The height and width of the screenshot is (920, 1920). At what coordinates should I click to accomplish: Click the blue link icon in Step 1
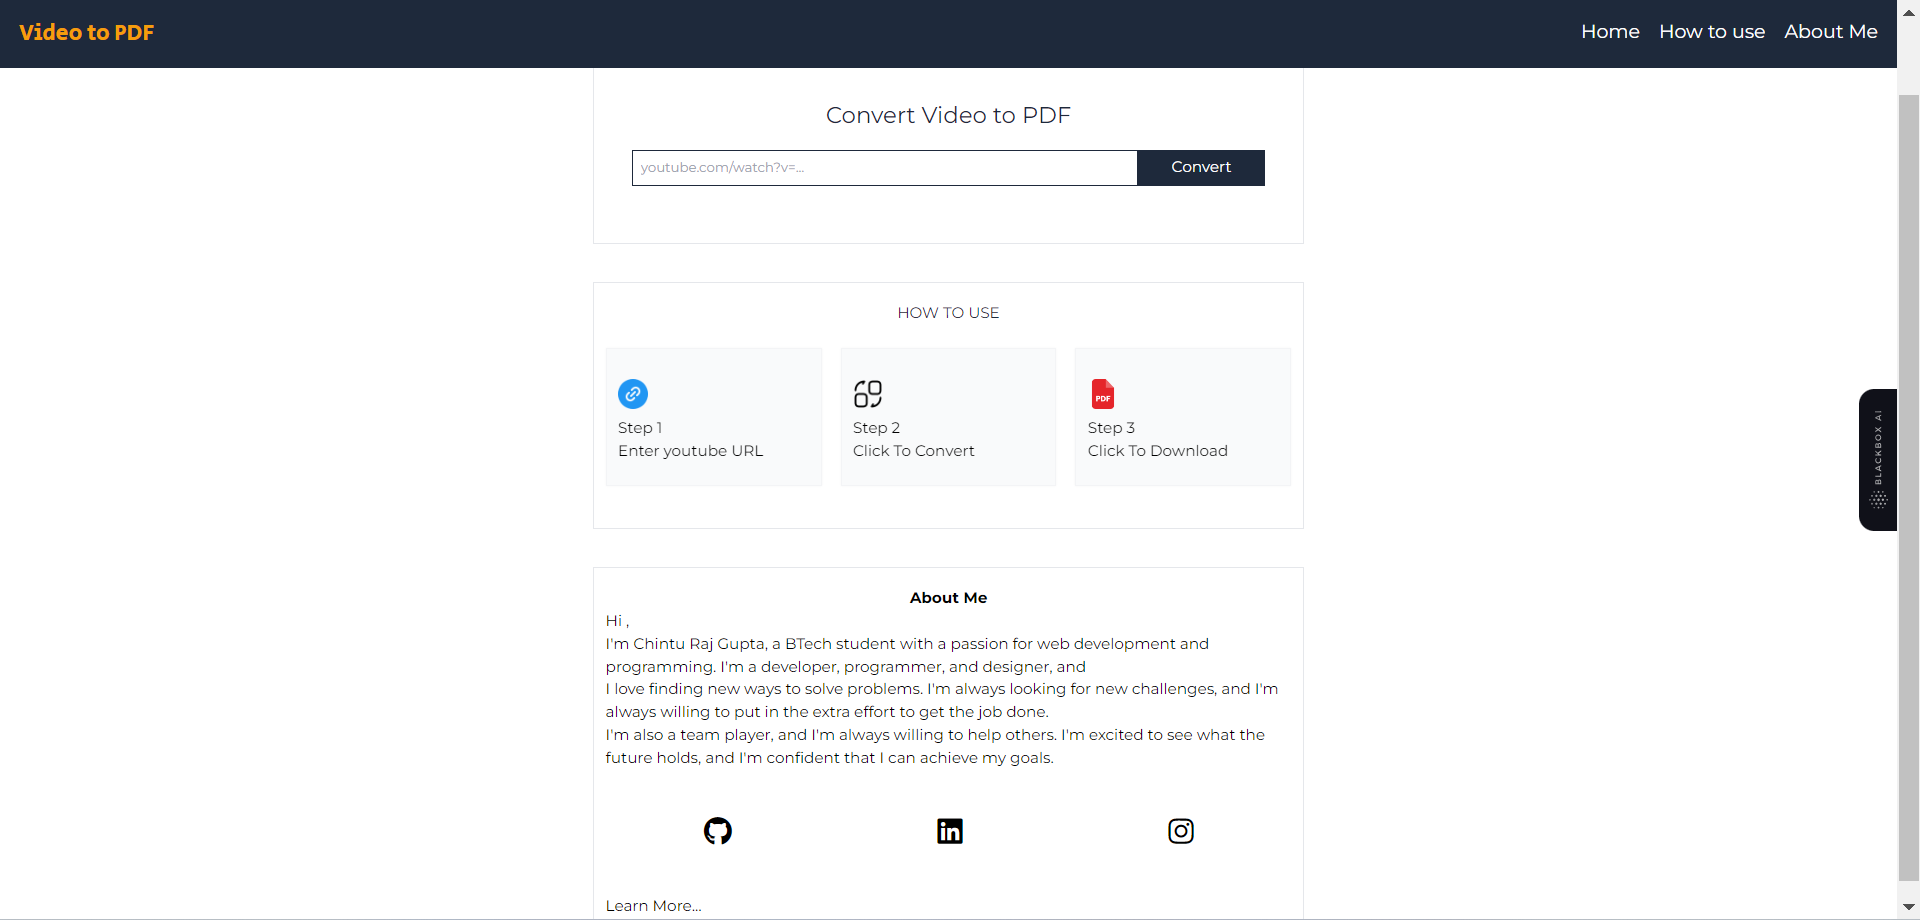pyautogui.click(x=633, y=394)
